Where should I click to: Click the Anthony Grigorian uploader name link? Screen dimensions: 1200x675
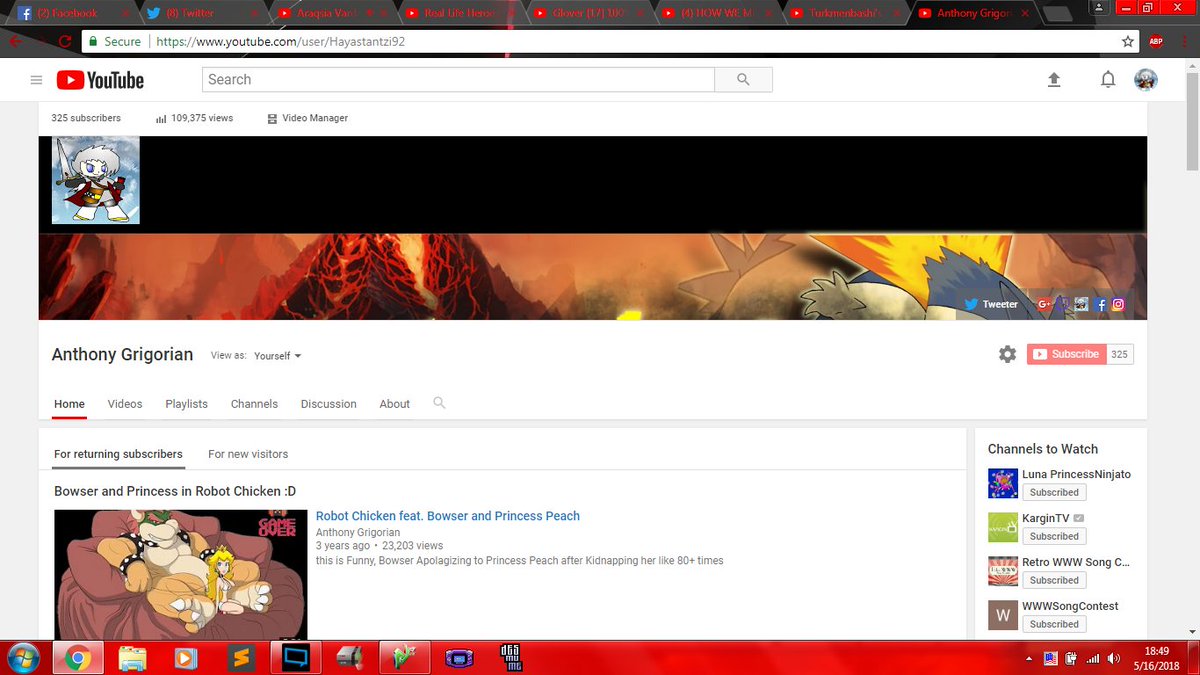click(358, 533)
